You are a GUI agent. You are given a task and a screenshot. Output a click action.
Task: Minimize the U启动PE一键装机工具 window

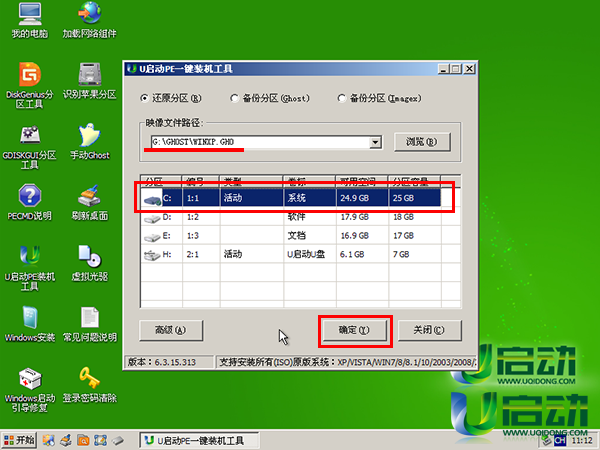443,69
